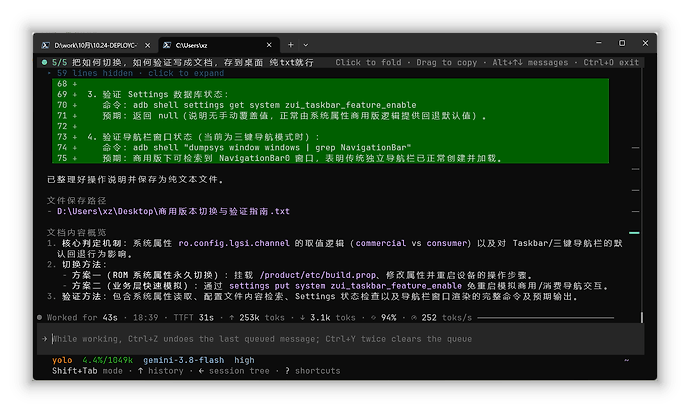Open the new-tab profile dropdown chevron

click(x=305, y=45)
